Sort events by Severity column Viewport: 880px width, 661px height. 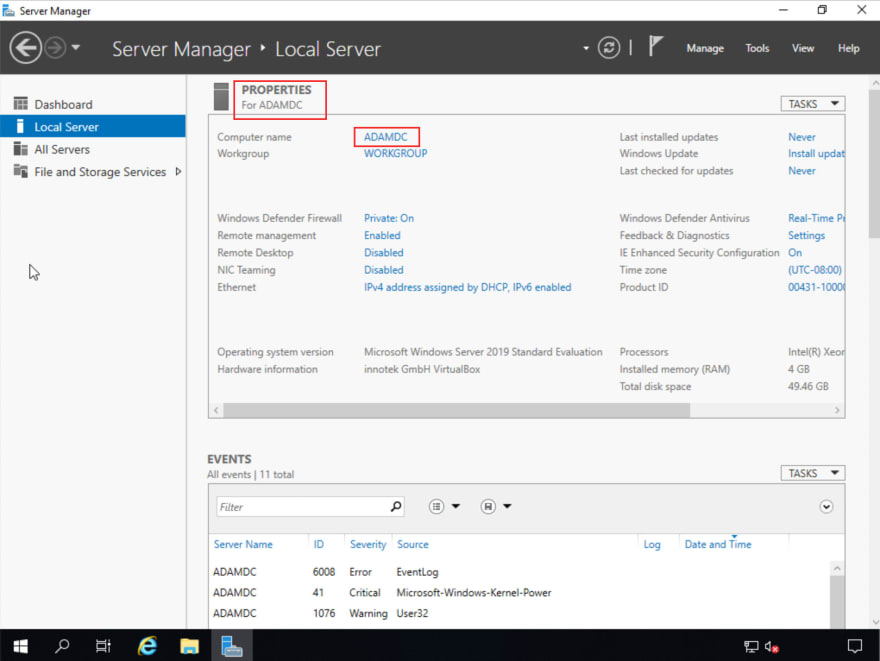(368, 544)
